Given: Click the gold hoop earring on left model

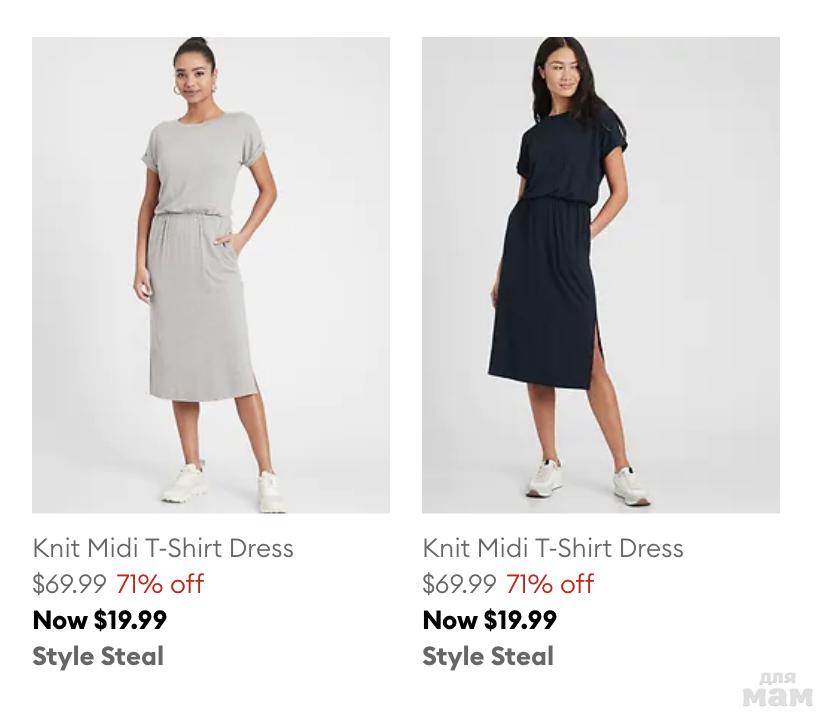Looking at the screenshot, I should point(177,91).
